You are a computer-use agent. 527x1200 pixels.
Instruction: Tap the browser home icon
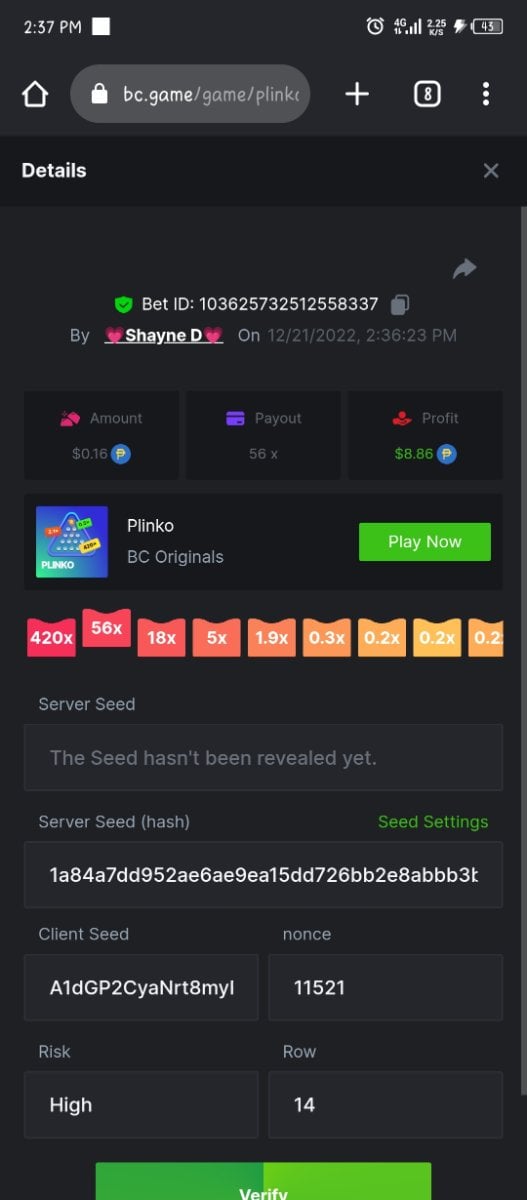pyautogui.click(x=35, y=94)
